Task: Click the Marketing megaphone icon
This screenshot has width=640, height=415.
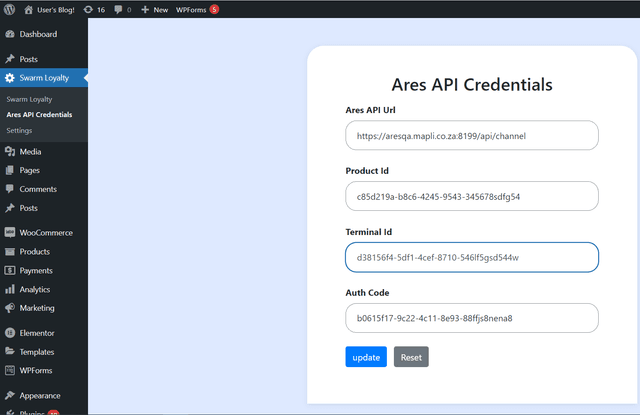Action: [x=10, y=308]
